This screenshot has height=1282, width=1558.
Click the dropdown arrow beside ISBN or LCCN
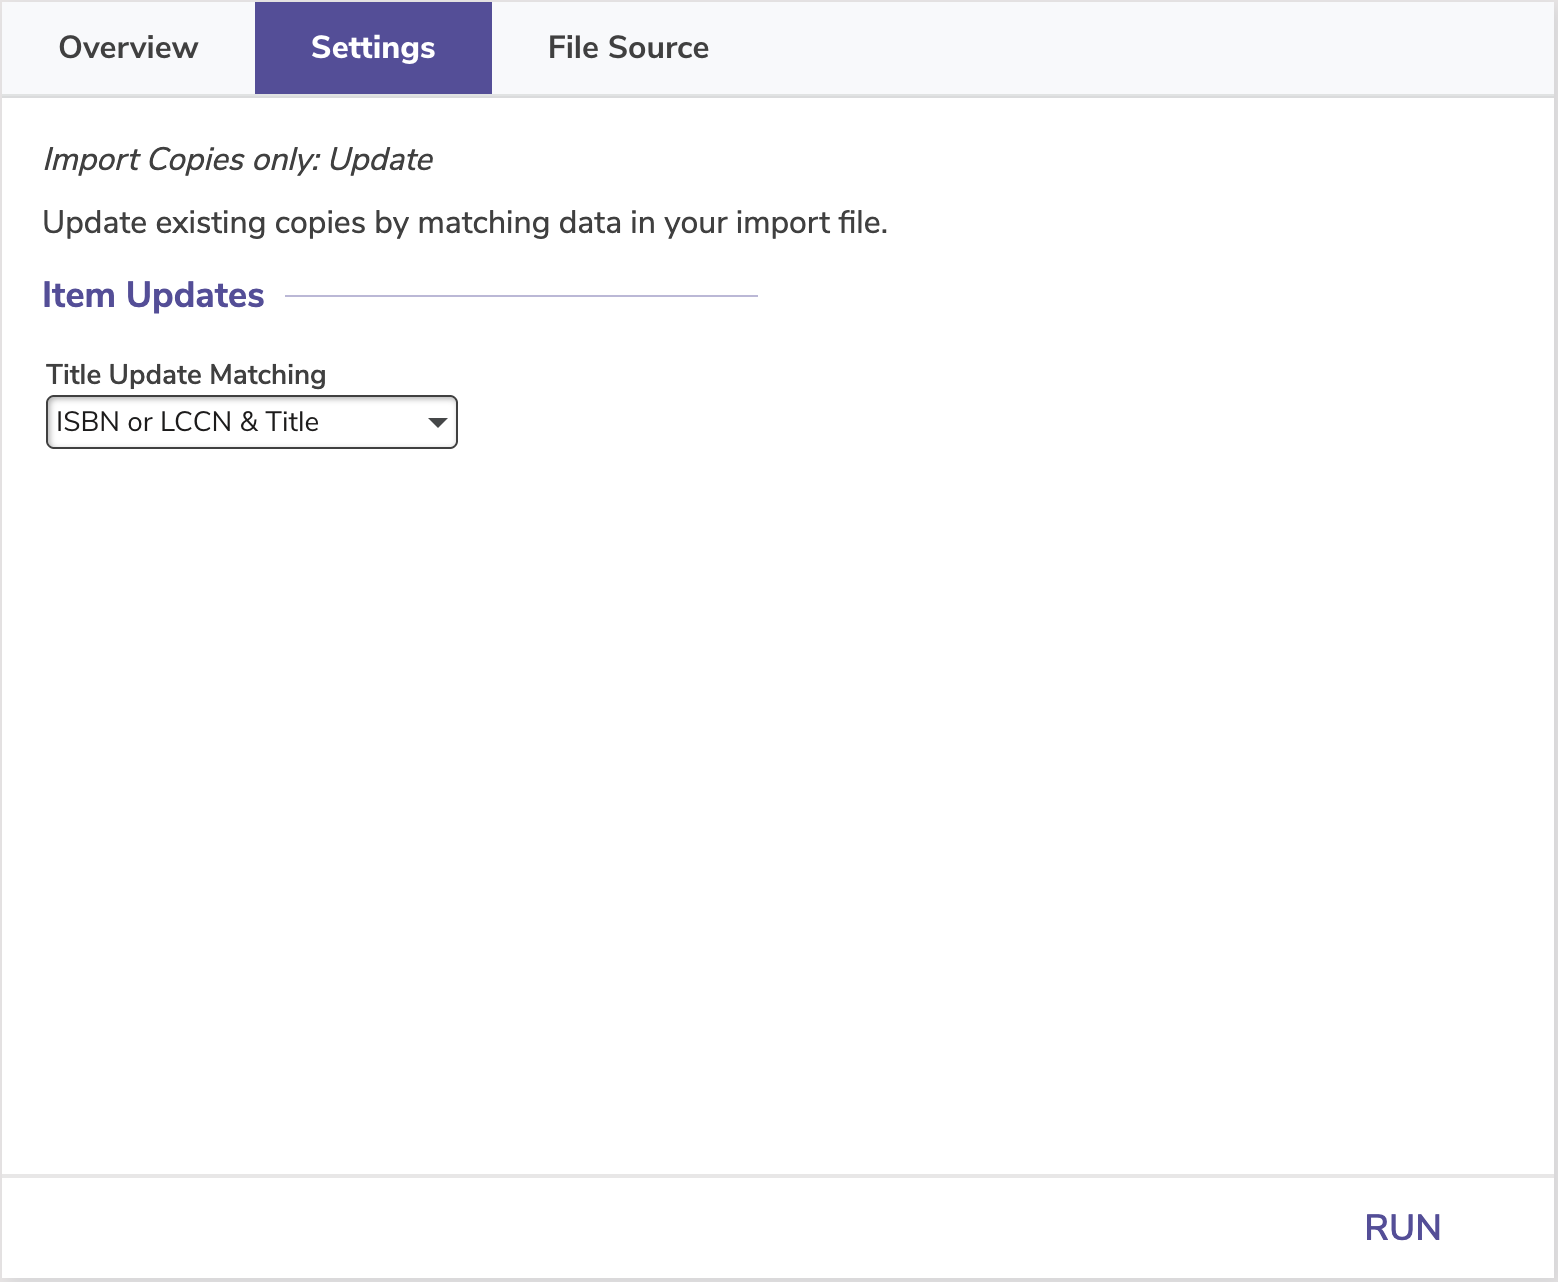click(437, 422)
